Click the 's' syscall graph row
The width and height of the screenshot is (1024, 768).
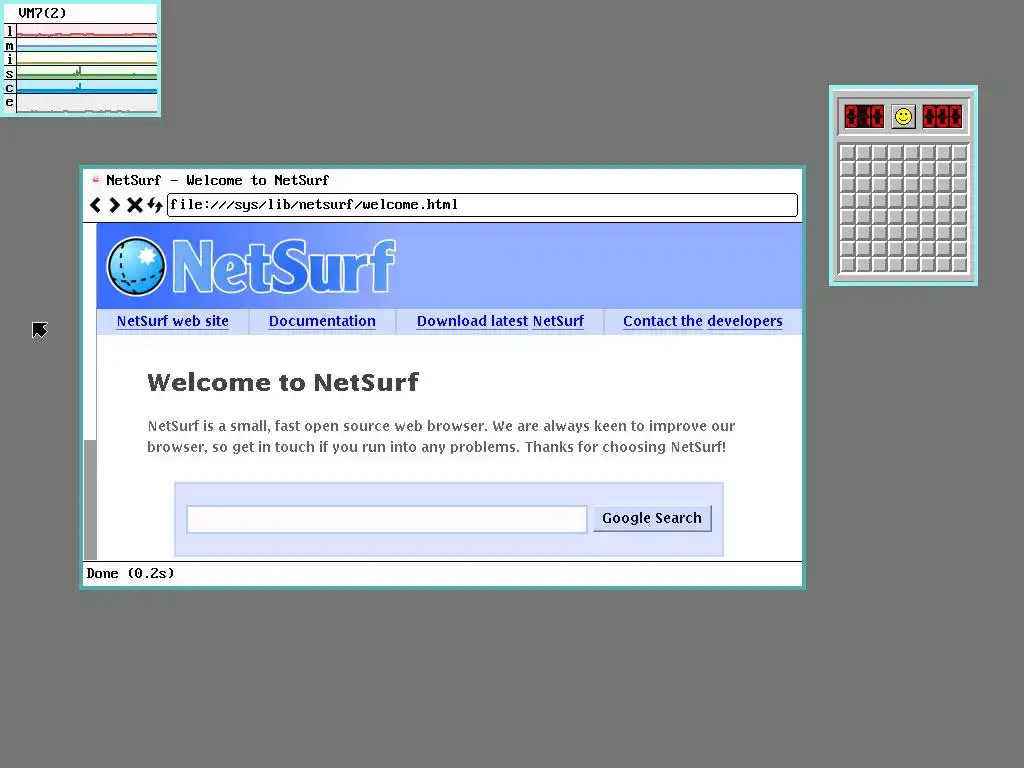tap(80, 74)
